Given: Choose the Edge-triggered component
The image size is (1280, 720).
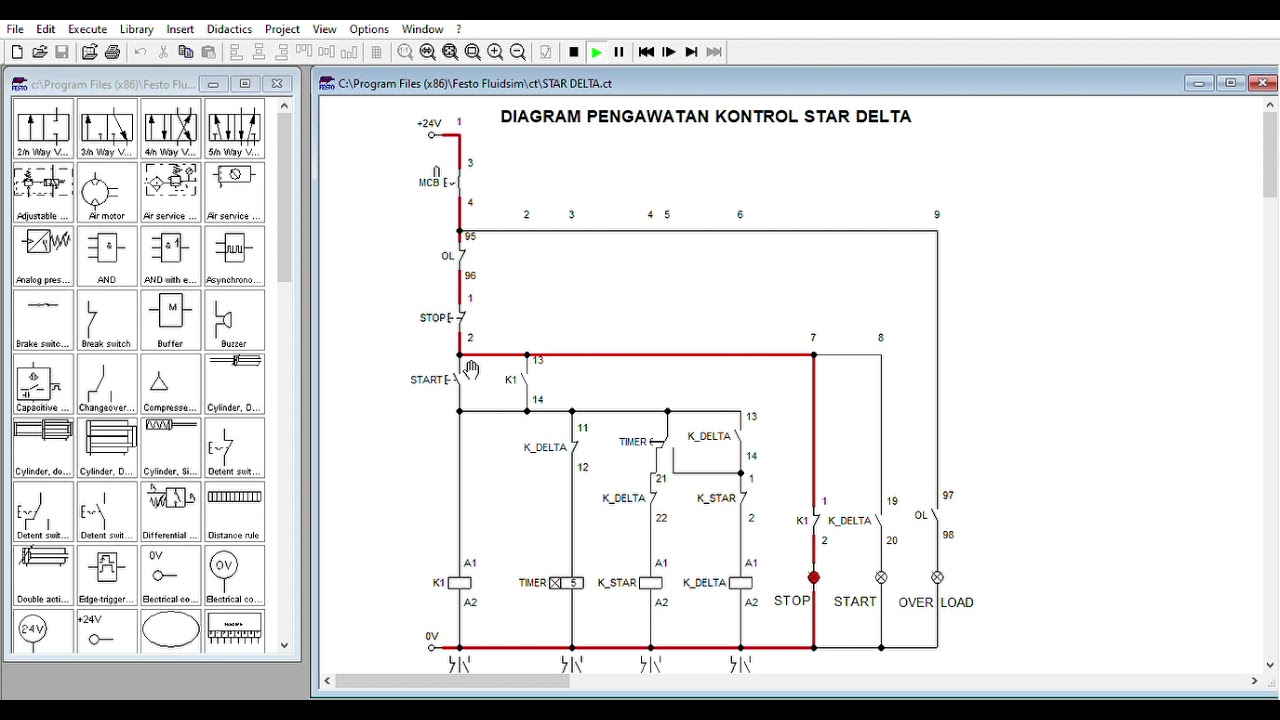Looking at the screenshot, I should coord(107,577).
